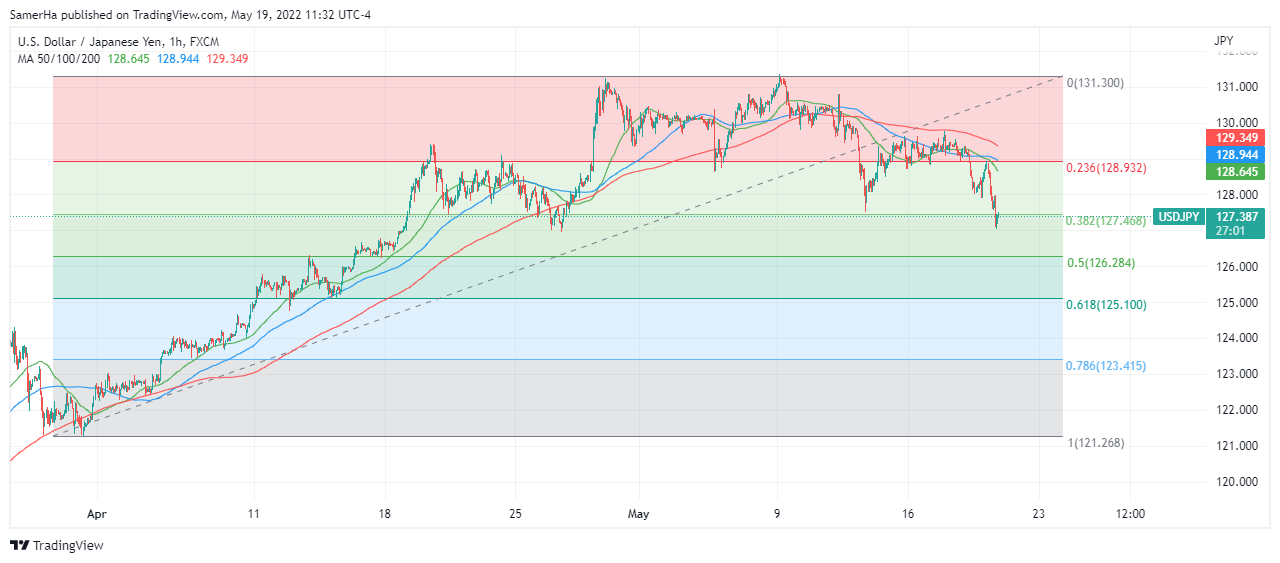
Task: Open the U.S. Dollar / Japanese Yen chart title
Action: click(118, 42)
